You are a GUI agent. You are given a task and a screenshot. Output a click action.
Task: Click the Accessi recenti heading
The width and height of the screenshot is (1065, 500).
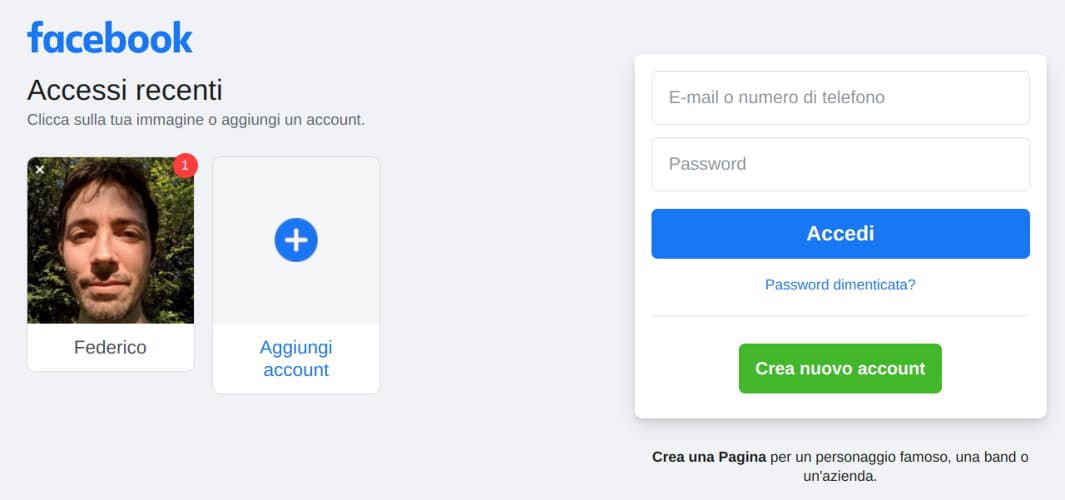tap(125, 90)
